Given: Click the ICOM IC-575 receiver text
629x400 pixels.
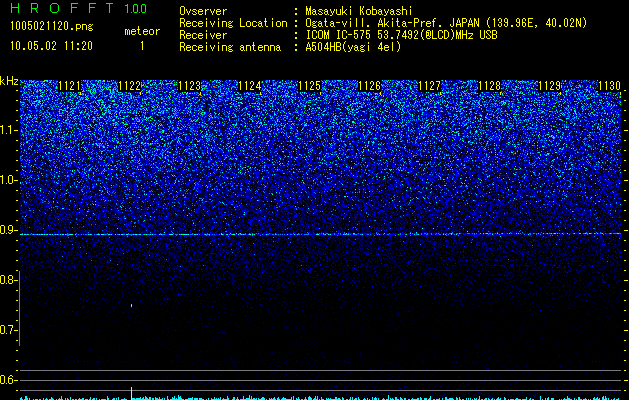Looking at the screenshot, I should coord(401,35).
